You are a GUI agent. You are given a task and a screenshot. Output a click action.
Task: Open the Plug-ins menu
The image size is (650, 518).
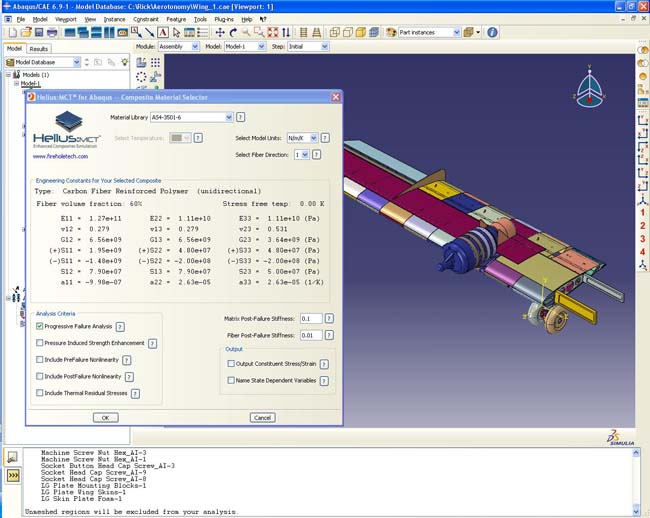point(224,19)
